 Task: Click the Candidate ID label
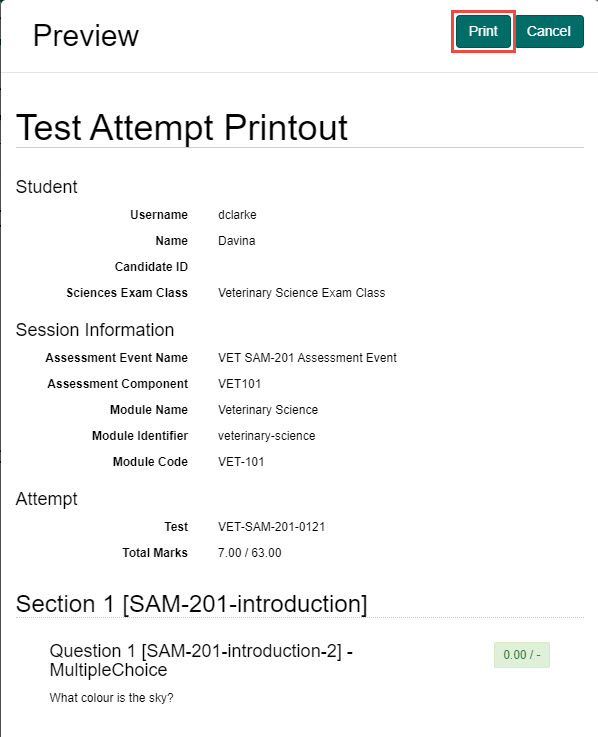[151, 267]
